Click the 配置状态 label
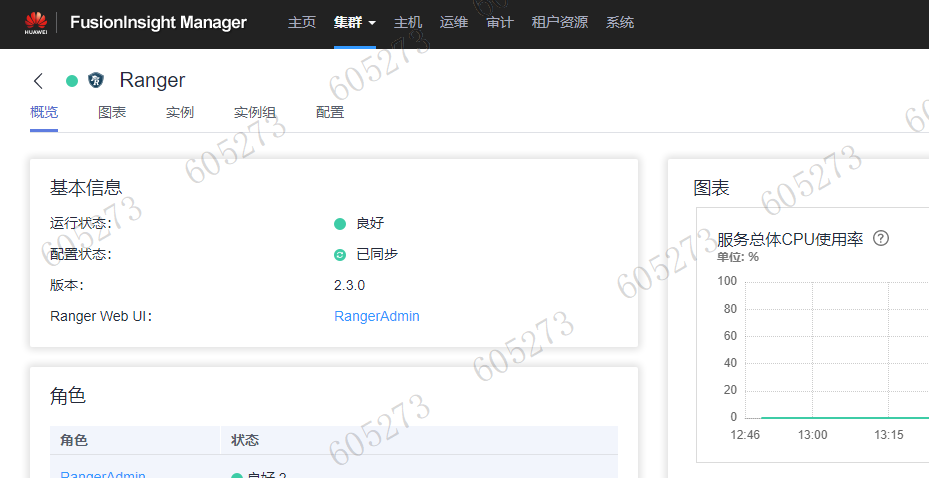This screenshot has height=478, width=929. point(81,254)
